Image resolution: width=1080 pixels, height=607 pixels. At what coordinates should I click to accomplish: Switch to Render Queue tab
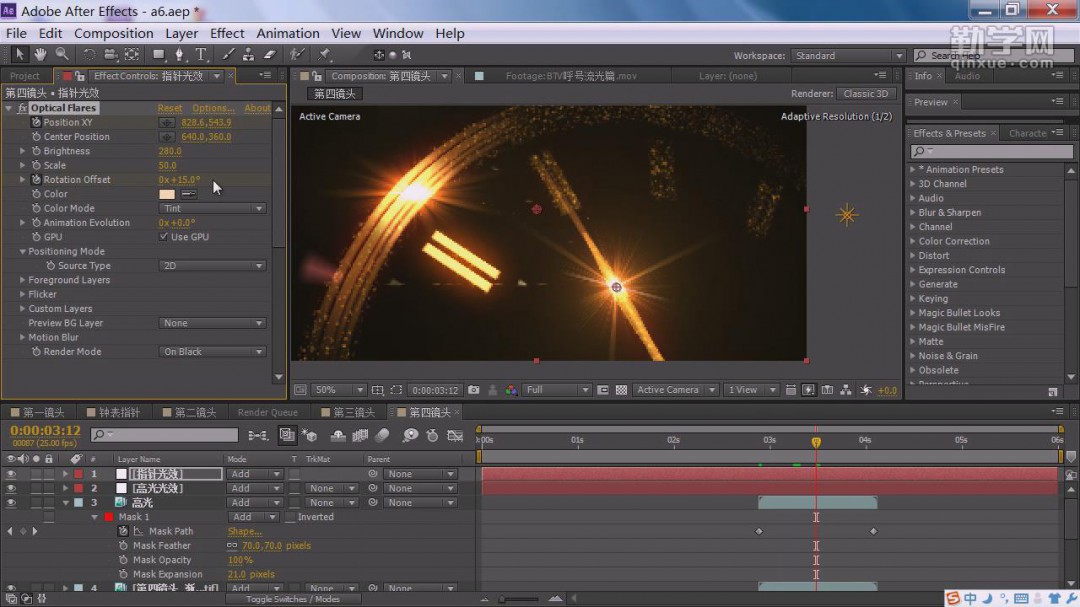pos(267,413)
